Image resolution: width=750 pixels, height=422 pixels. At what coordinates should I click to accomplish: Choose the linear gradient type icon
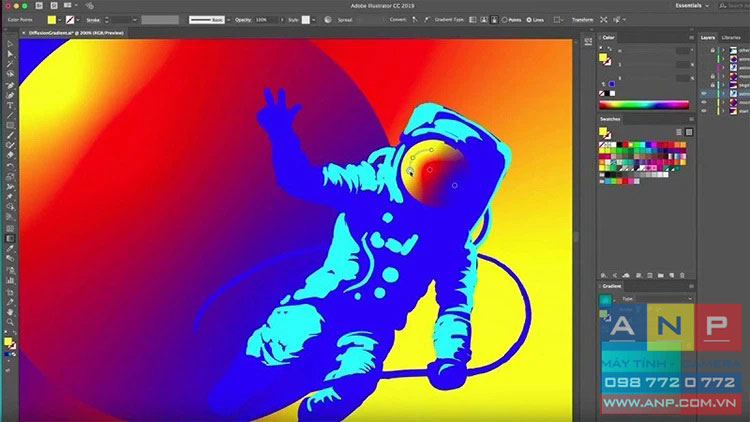click(473, 20)
